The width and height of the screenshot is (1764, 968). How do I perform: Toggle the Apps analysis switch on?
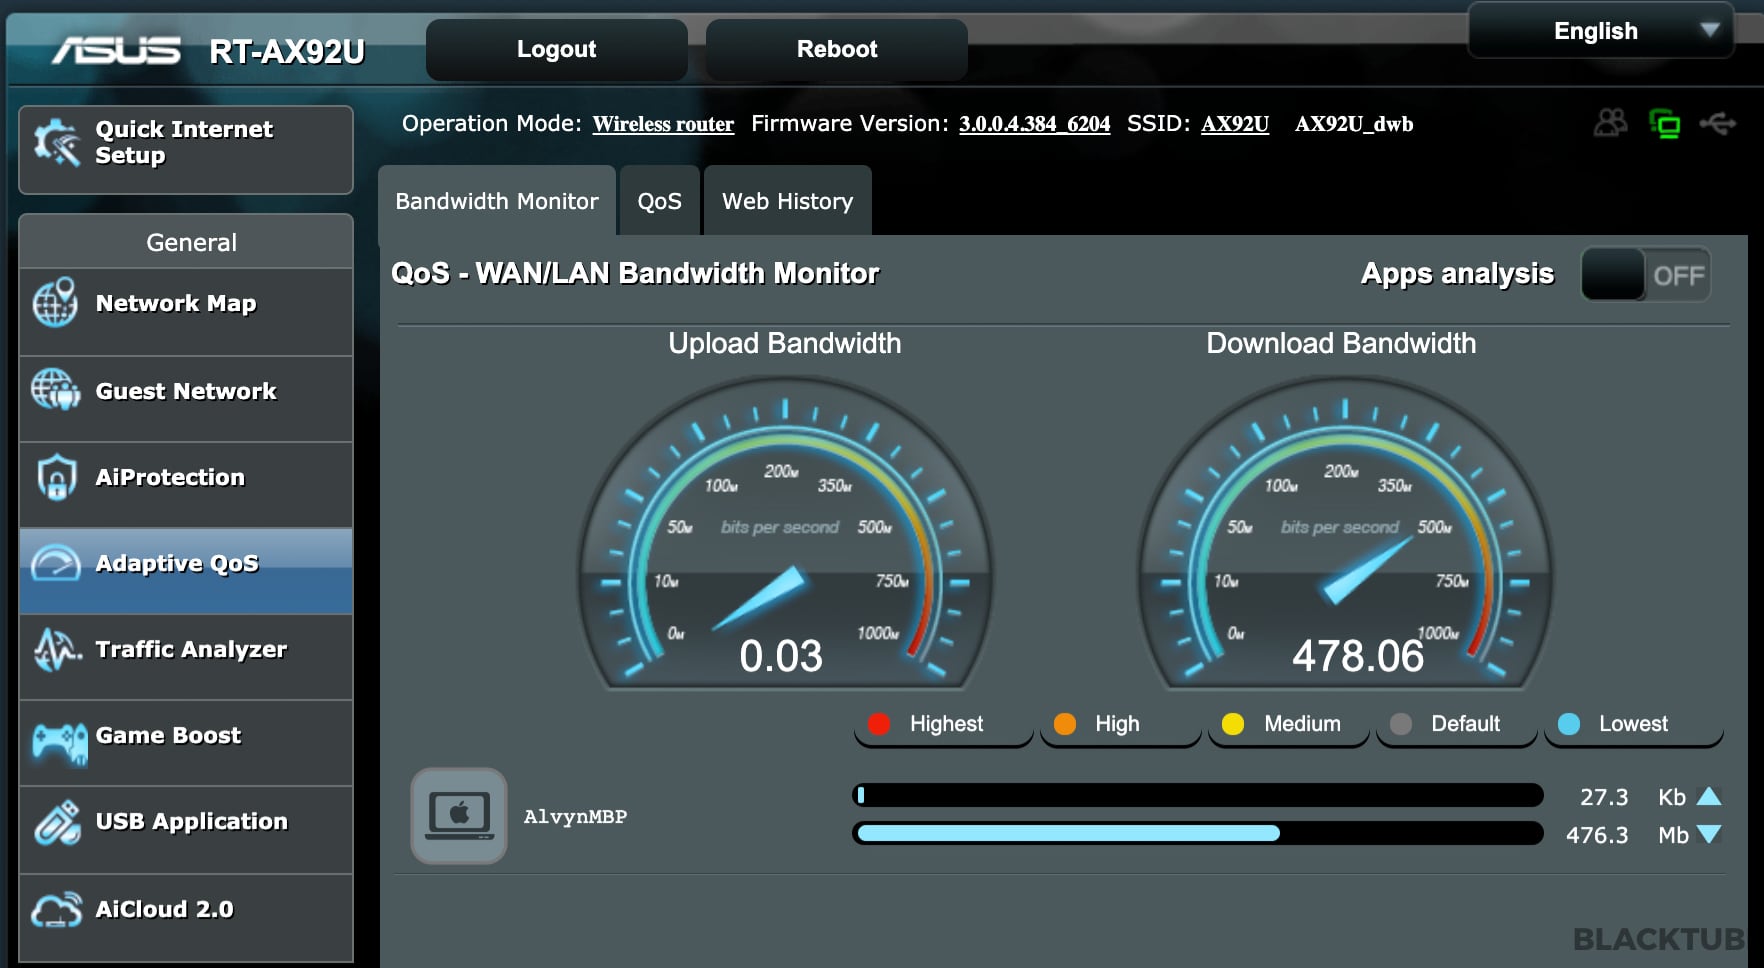click(x=1645, y=275)
